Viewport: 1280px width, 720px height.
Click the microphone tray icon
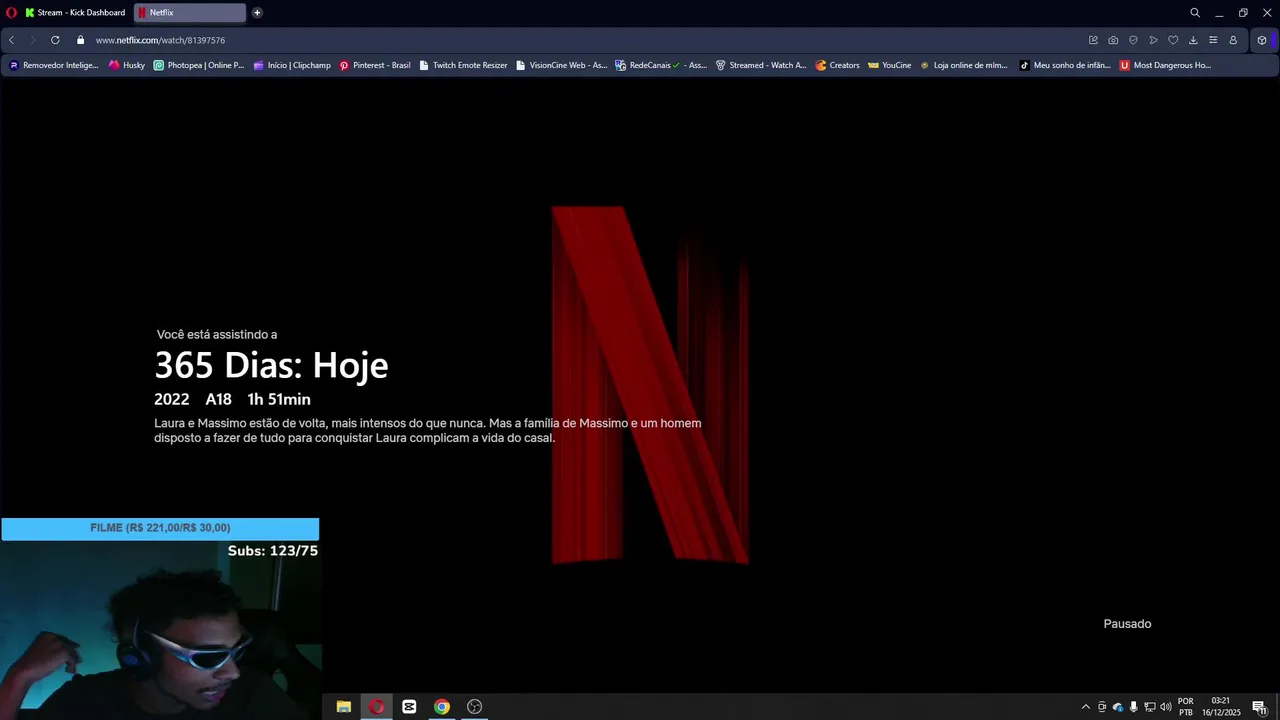[x=1134, y=707]
